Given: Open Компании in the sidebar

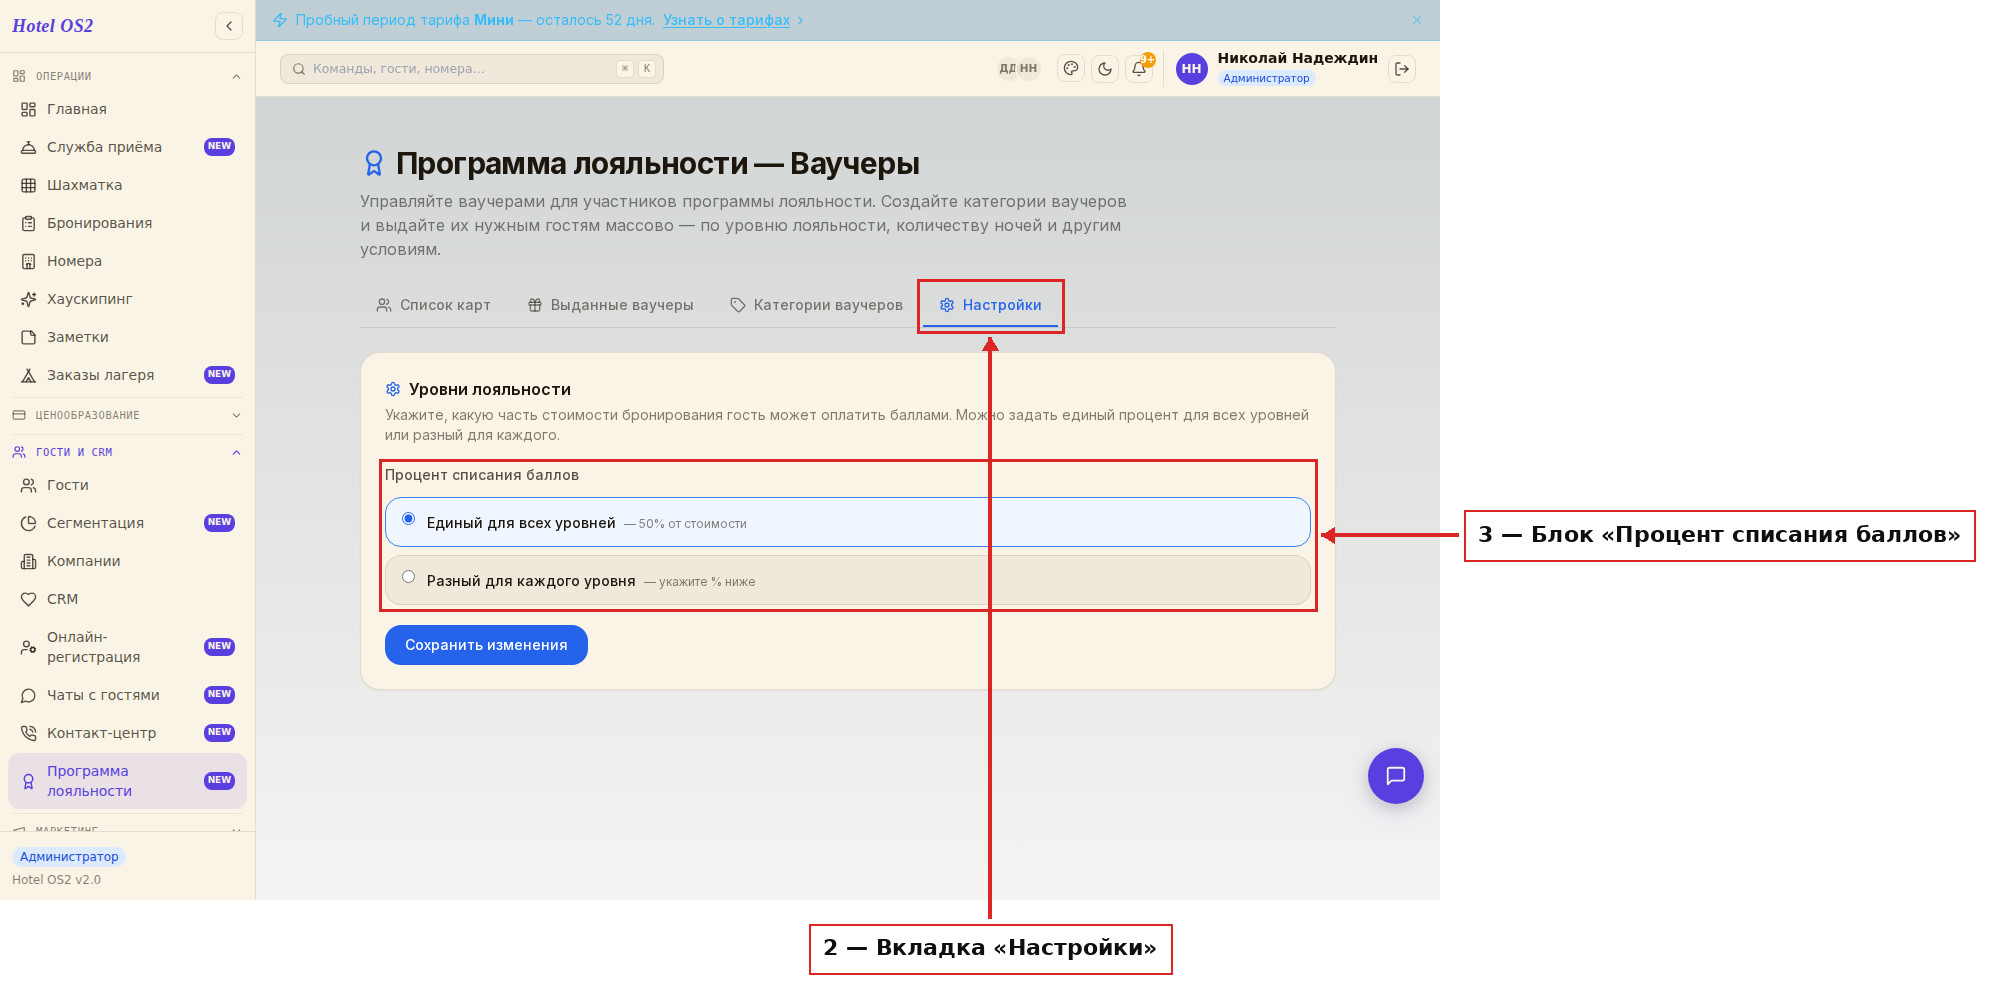Looking at the screenshot, I should click(127, 561).
